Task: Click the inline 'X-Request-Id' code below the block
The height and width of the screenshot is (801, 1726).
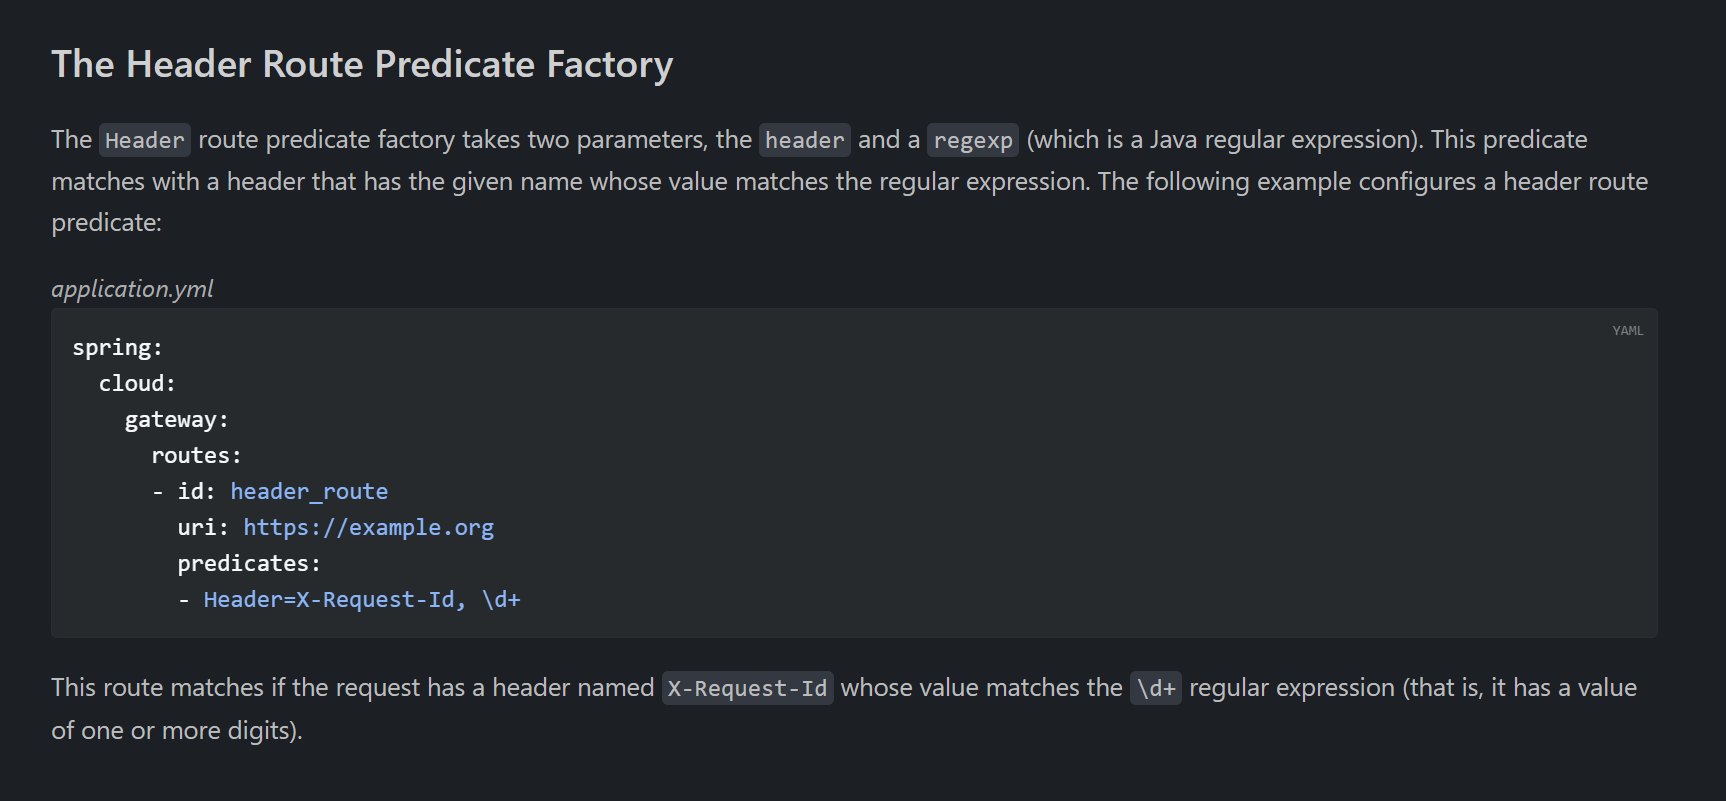Action: coord(747,688)
